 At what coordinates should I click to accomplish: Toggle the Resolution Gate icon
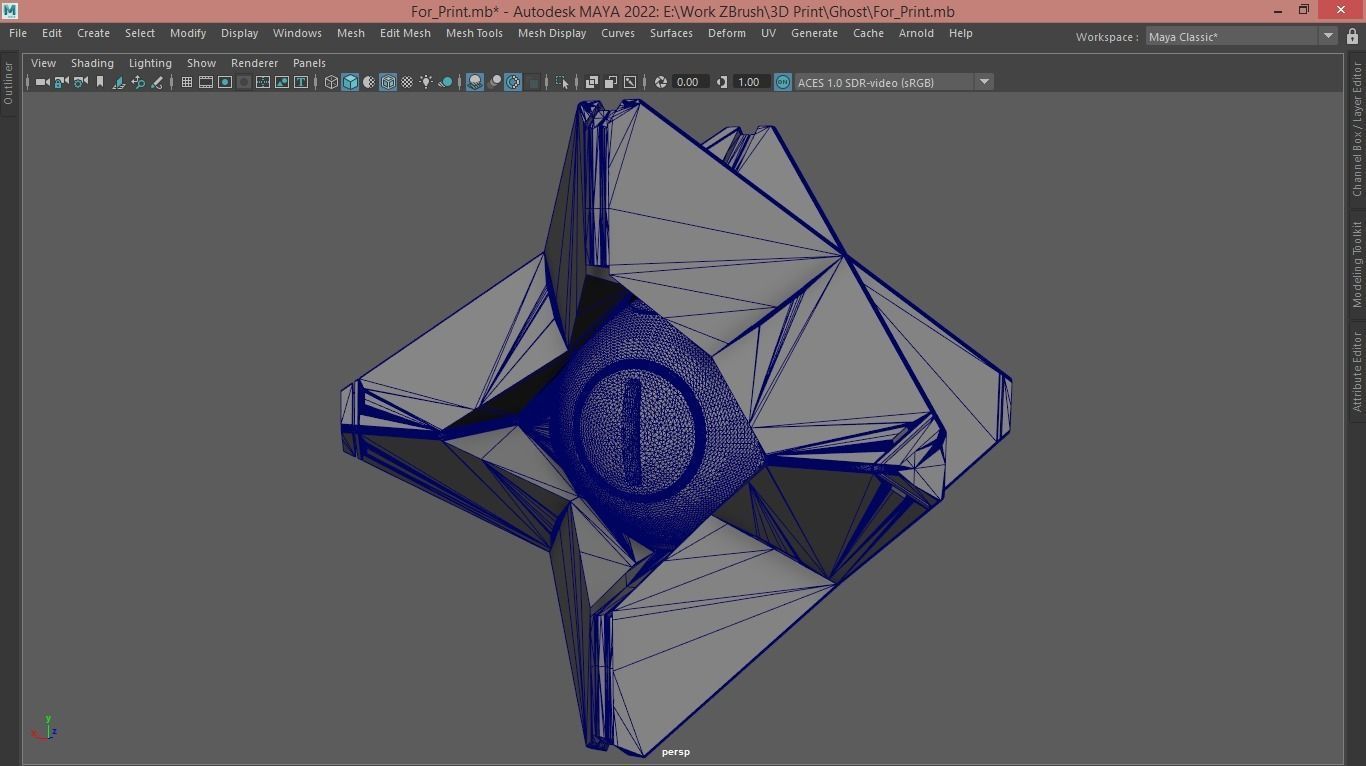(x=225, y=82)
